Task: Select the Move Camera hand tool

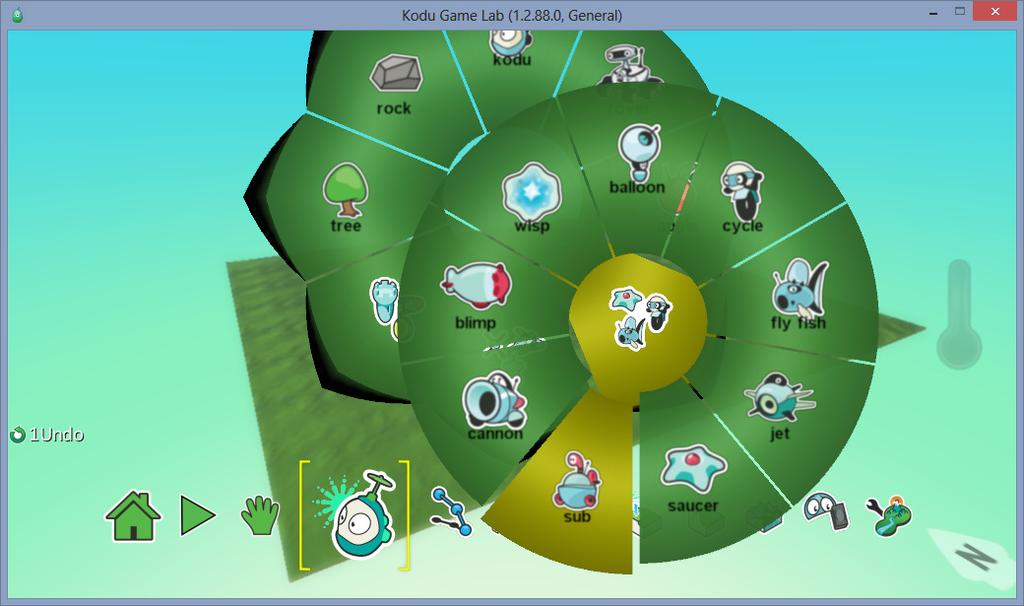Action: 260,515
